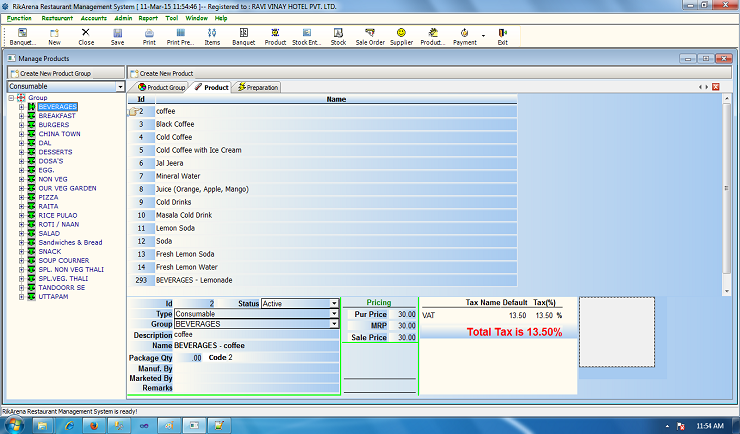The height and width of the screenshot is (434, 740).
Task: Open Sale Order from the toolbar
Action: coord(370,37)
